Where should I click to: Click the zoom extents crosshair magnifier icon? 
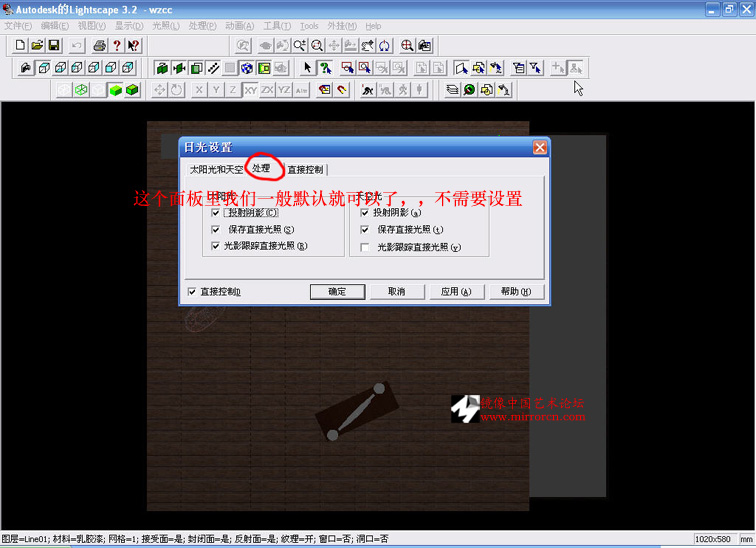[x=407, y=45]
